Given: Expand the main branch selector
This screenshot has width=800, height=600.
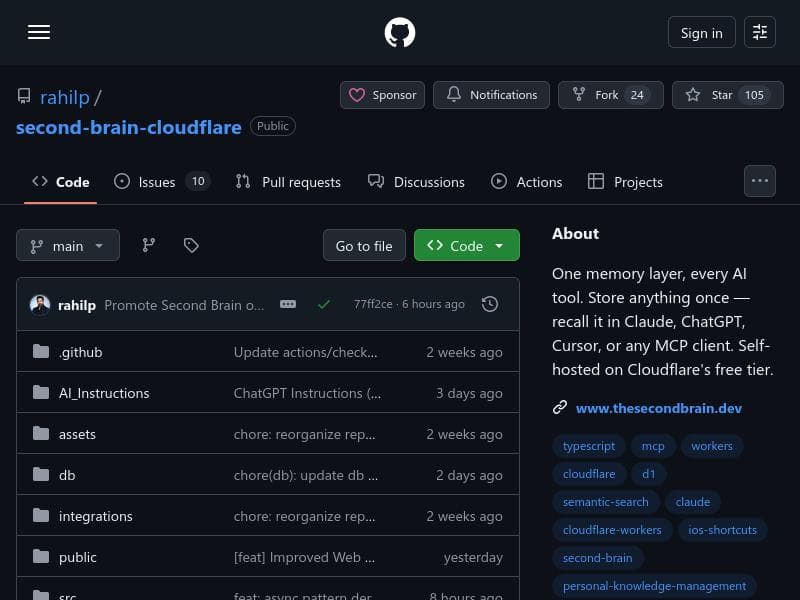Looking at the screenshot, I should (x=68, y=245).
